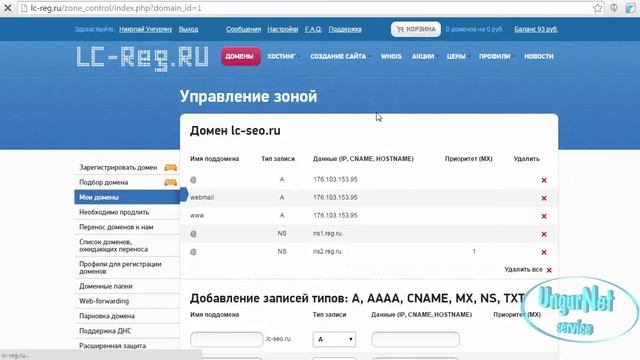This screenshot has height=360, width=640.
Task: Open Перенос доменов к нам
Action: tap(116, 227)
